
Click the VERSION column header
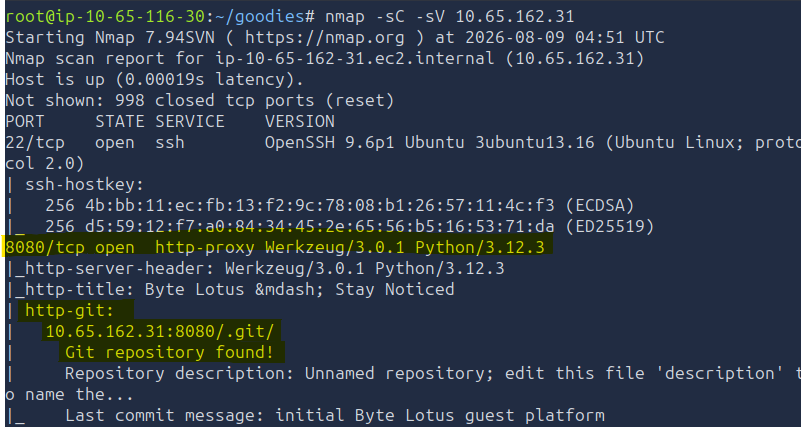[x=300, y=122]
